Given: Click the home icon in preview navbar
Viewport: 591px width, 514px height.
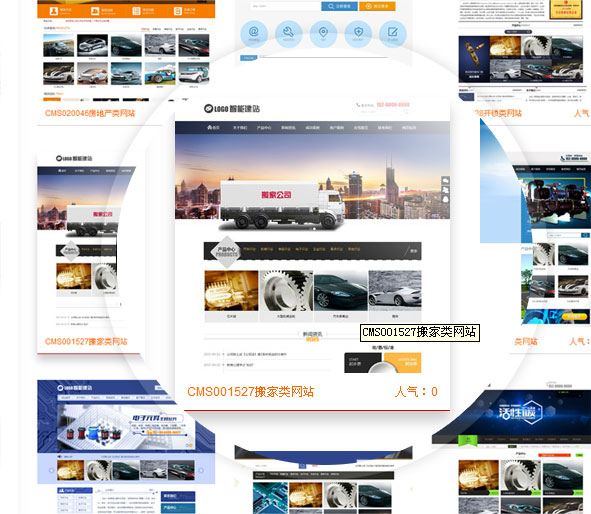Looking at the screenshot, I should (210, 127).
